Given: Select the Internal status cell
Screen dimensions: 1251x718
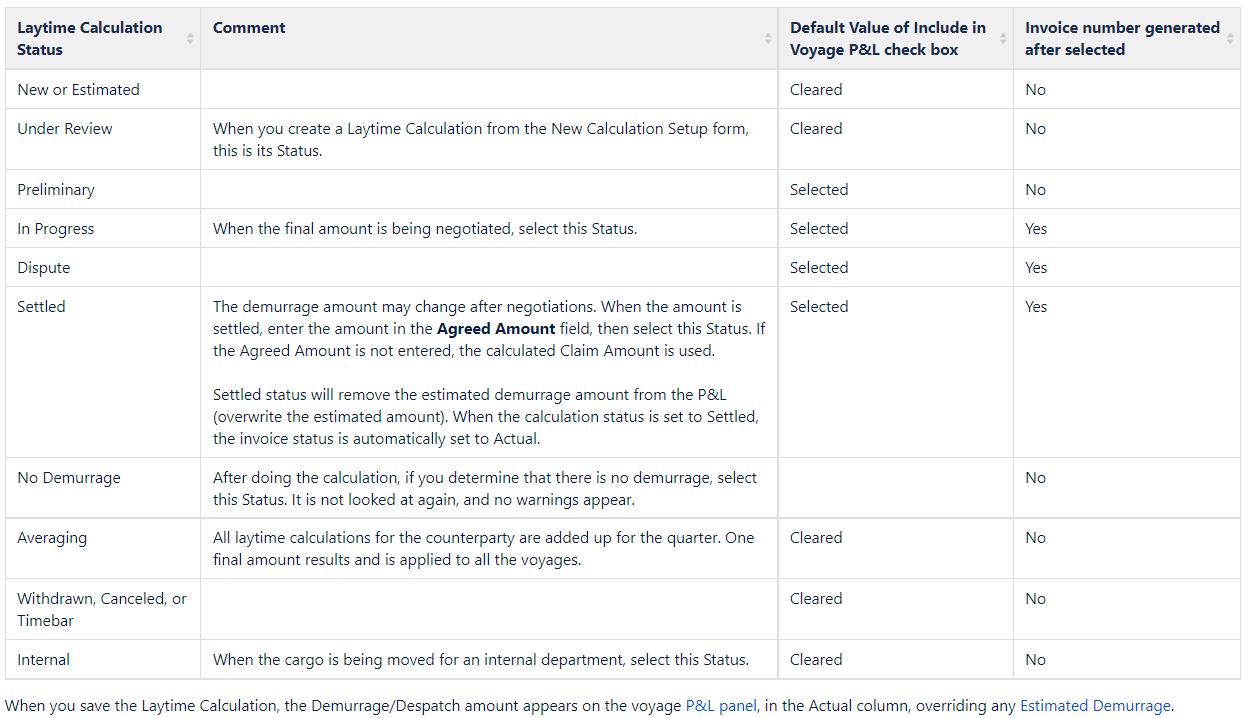Looking at the screenshot, I should pyautogui.click(x=44, y=659).
